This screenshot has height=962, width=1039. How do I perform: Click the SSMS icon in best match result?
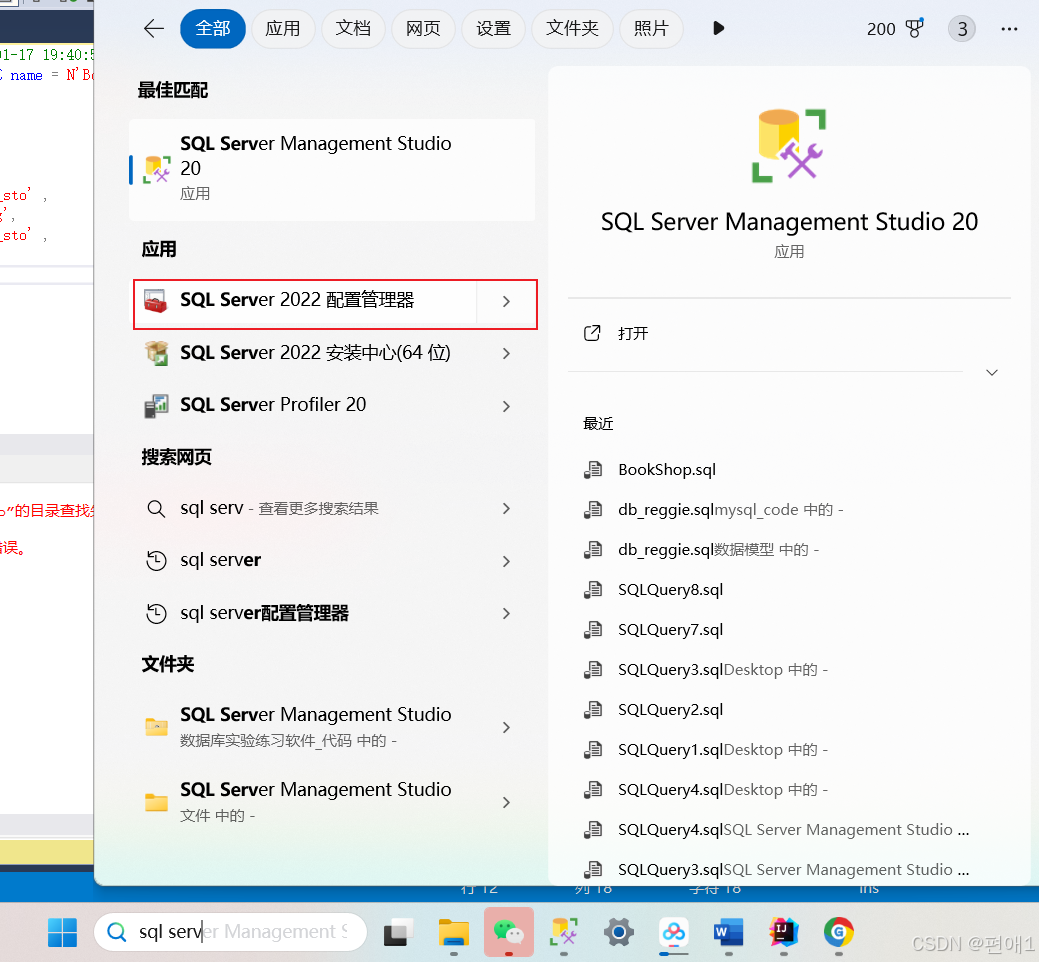tap(157, 170)
